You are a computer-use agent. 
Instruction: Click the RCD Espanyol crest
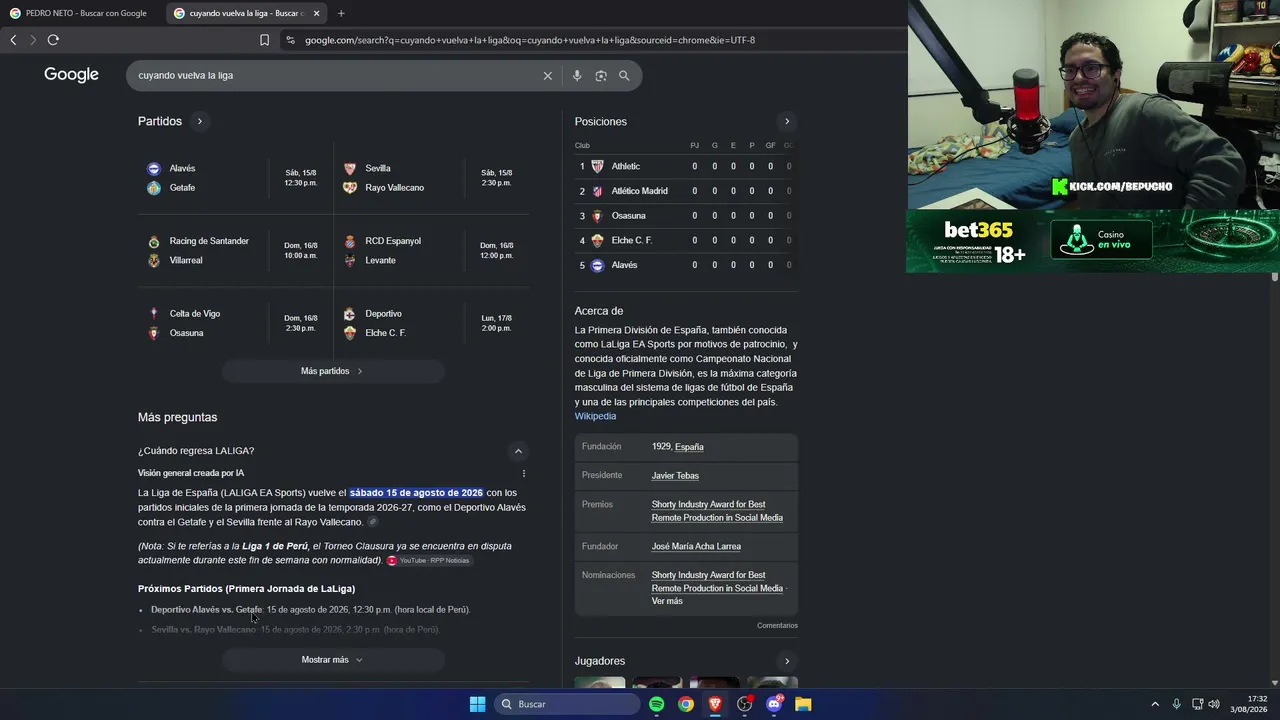coord(350,241)
